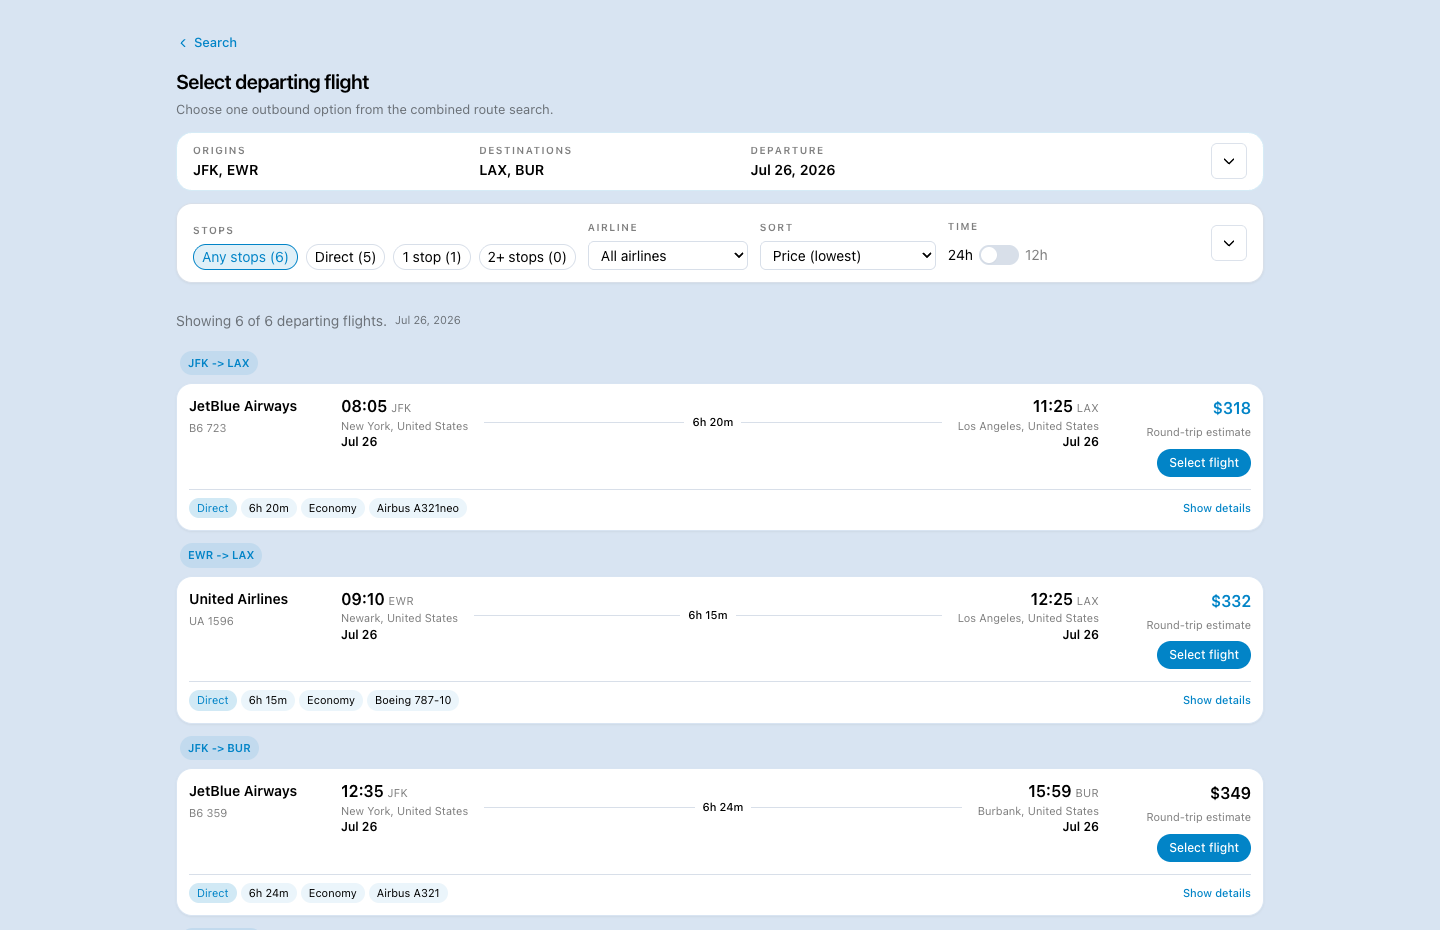
Task: Click the 09:10 EWR departure time
Action: click(x=377, y=599)
